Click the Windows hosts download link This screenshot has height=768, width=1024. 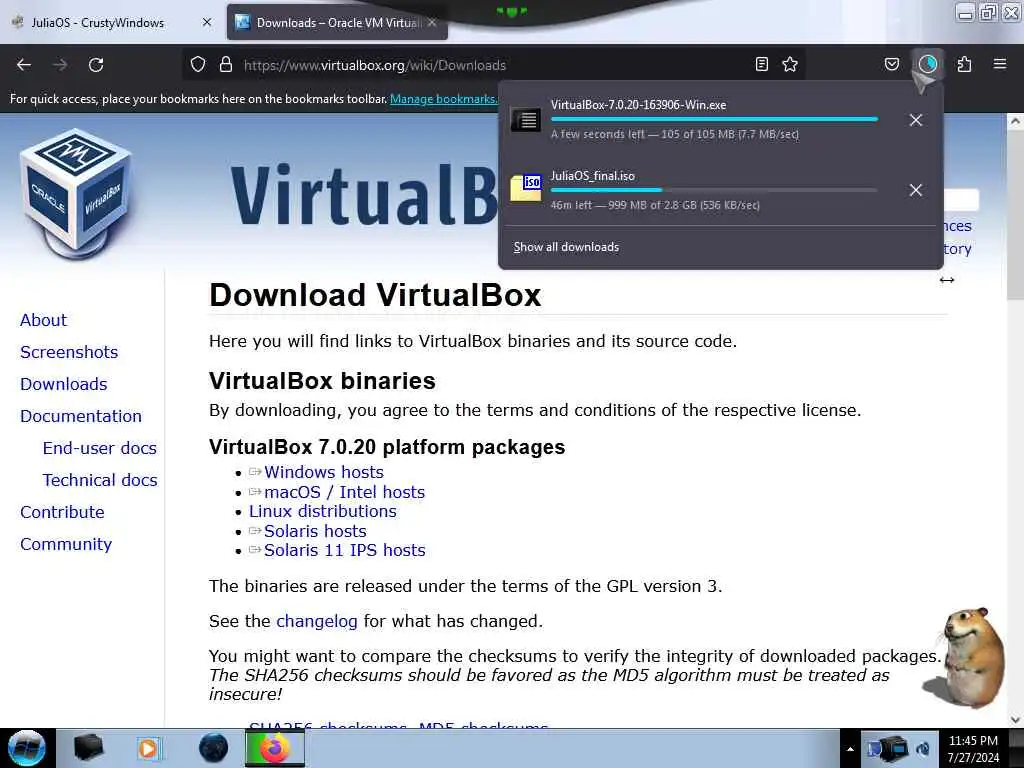click(324, 472)
